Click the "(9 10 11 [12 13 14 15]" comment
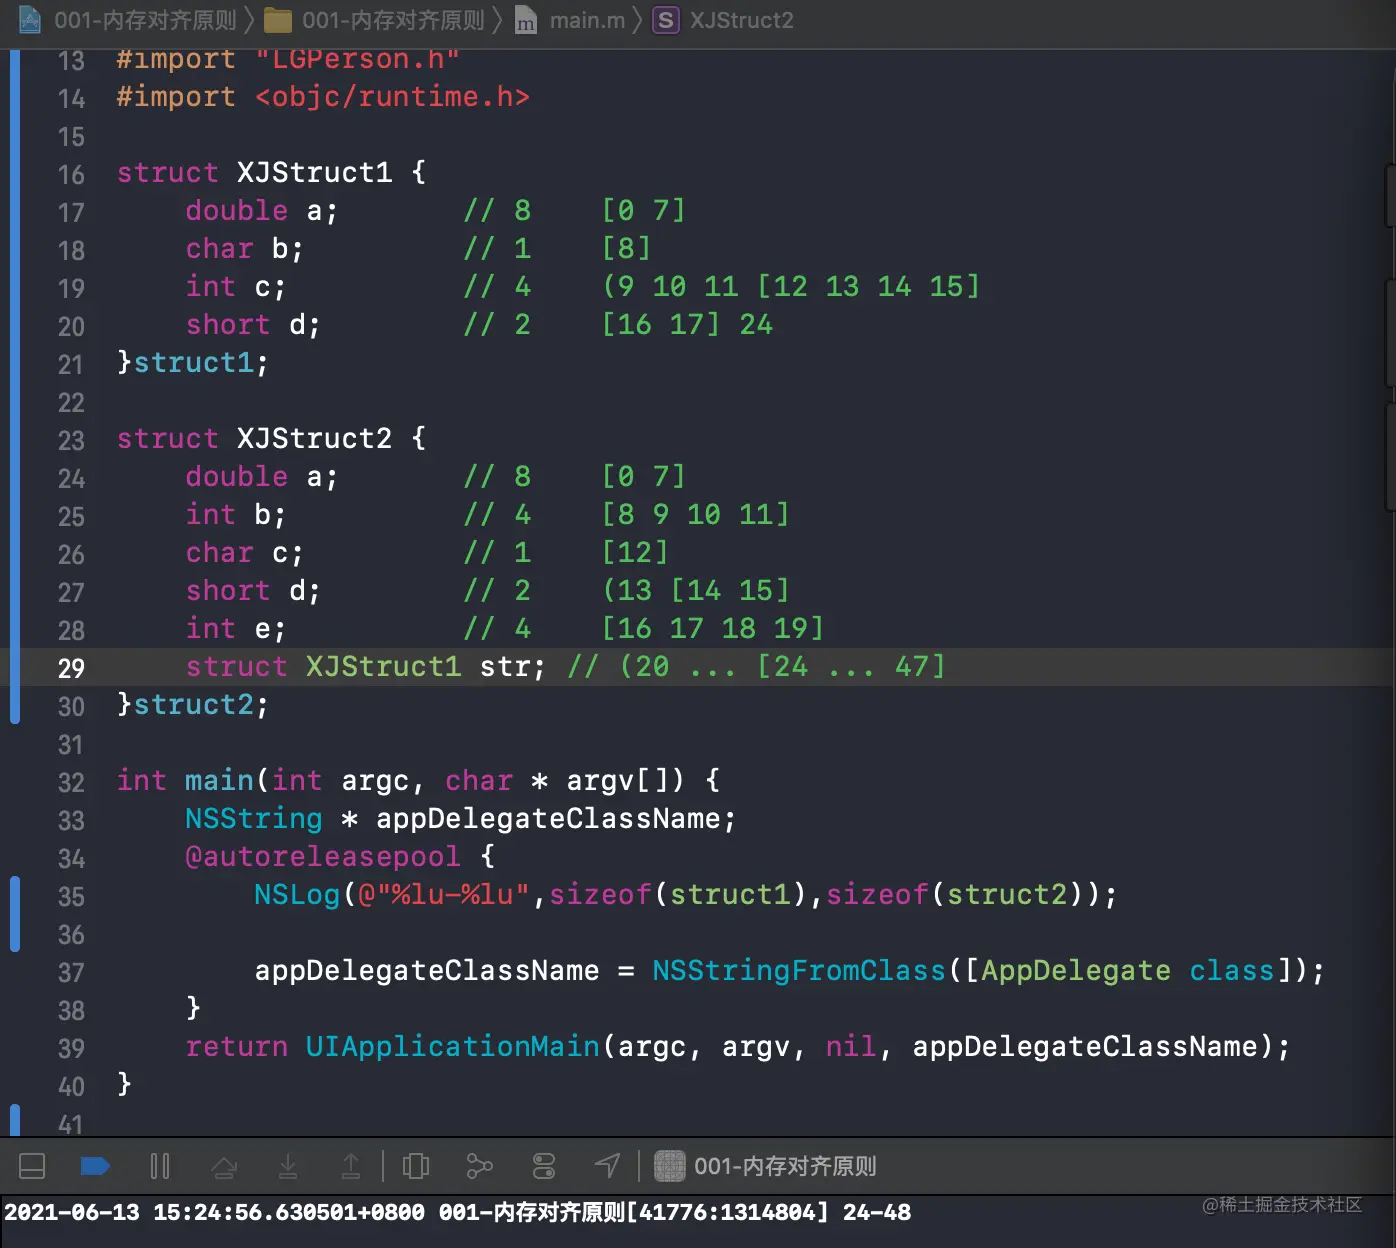Image resolution: width=1396 pixels, height=1248 pixels. click(791, 287)
